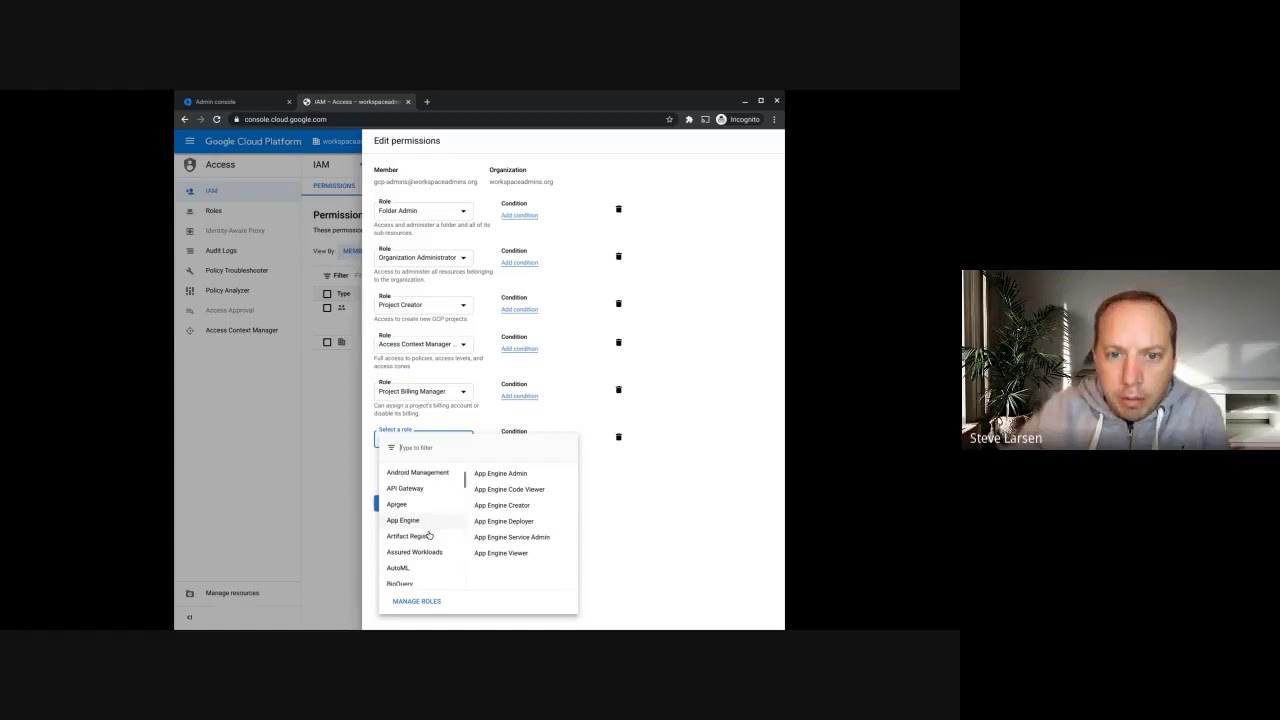Open the Google Cloud navigation hamburger menu
Viewport: 1280px width, 720px height.
[x=189, y=141]
